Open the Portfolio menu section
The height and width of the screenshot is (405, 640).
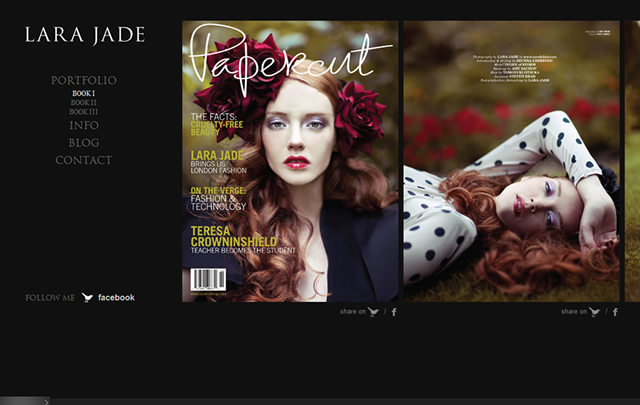[84, 80]
